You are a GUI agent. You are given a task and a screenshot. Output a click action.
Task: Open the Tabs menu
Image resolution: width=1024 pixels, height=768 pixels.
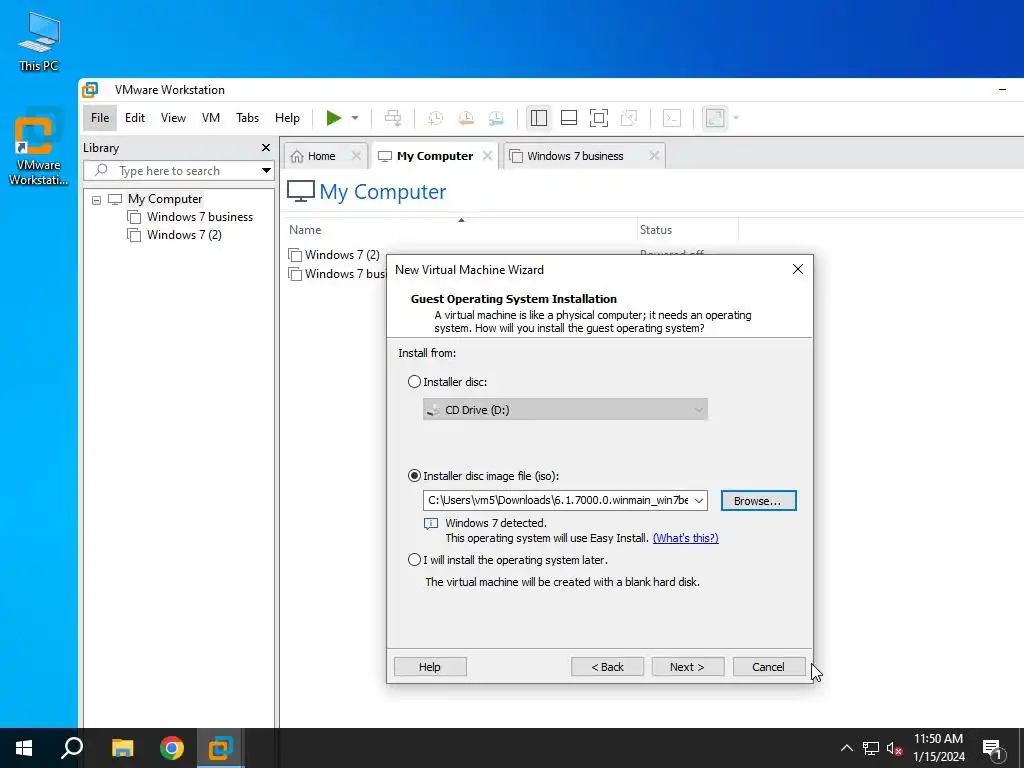point(248,118)
